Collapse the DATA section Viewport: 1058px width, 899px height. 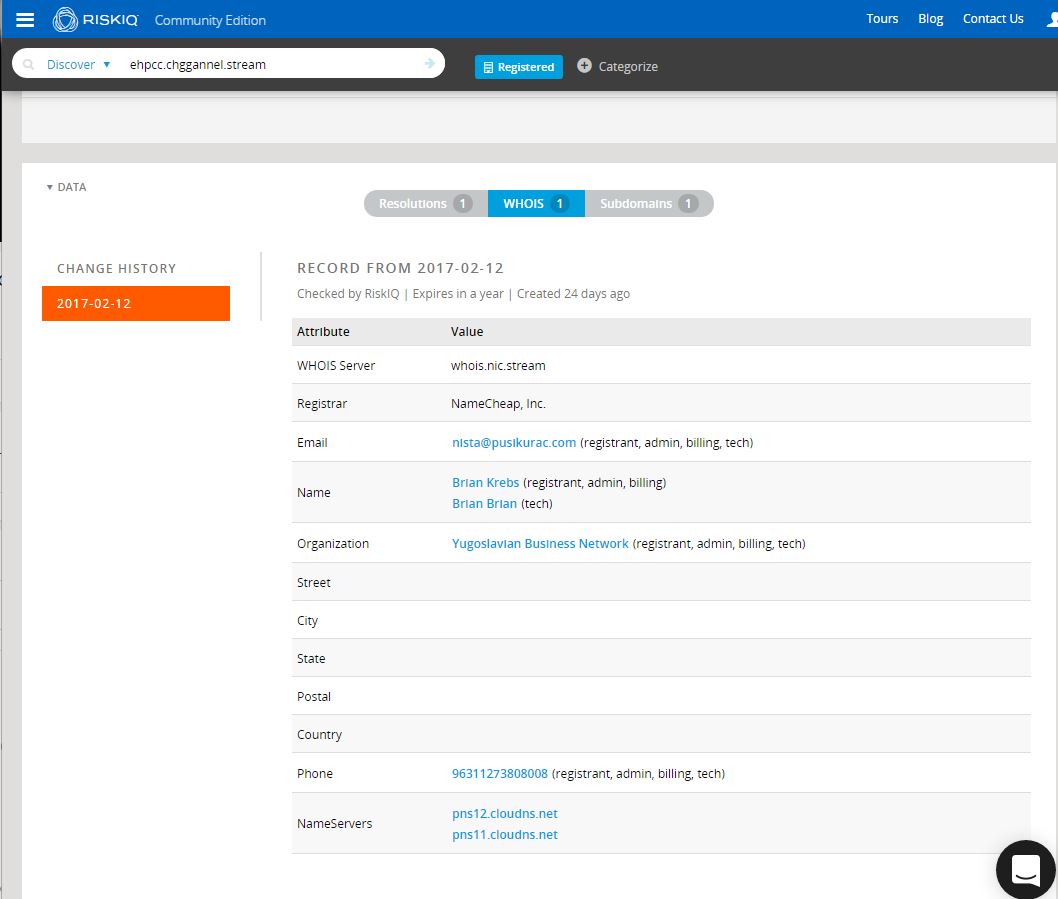pyautogui.click(x=66, y=187)
